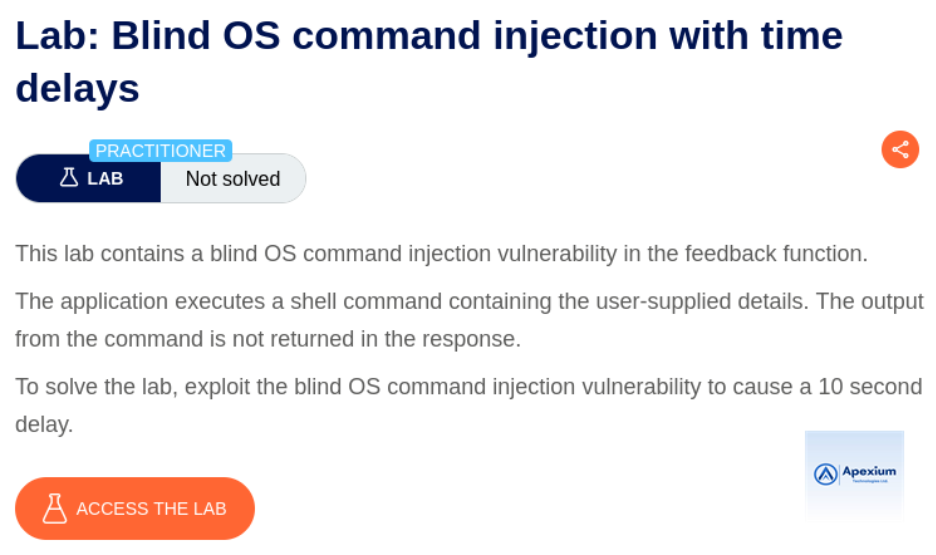Click the flask icon beside LAB label
This screenshot has width=936, height=555.
click(69, 179)
